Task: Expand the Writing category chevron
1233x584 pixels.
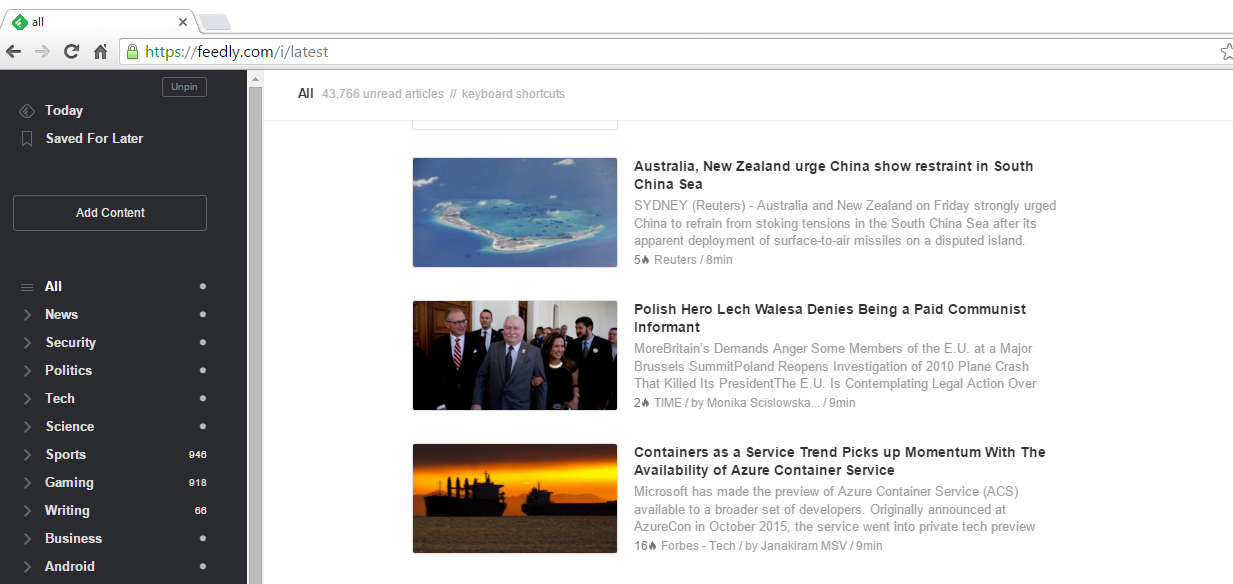Action: tap(27, 511)
